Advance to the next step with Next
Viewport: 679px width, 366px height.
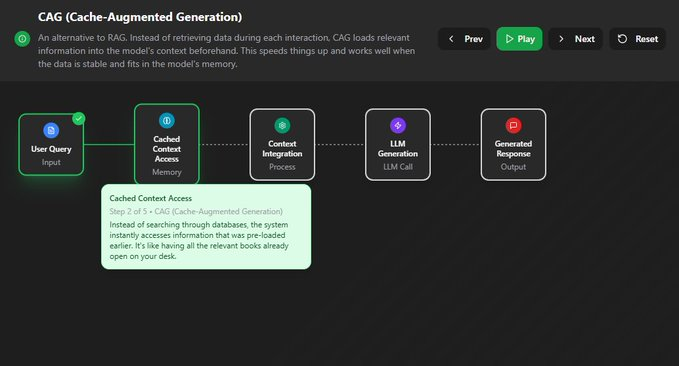[x=576, y=39]
